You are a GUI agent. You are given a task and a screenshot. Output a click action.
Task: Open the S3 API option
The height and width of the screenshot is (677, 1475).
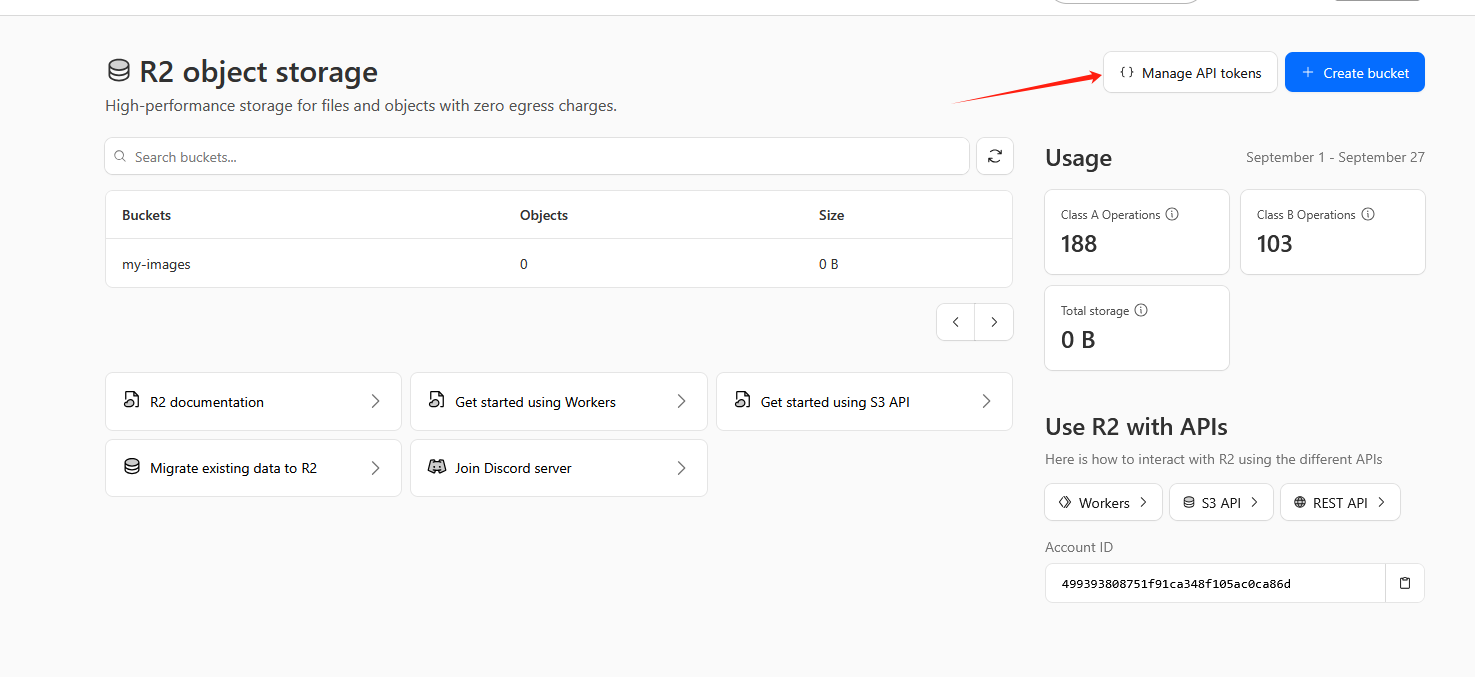[x=1220, y=502]
